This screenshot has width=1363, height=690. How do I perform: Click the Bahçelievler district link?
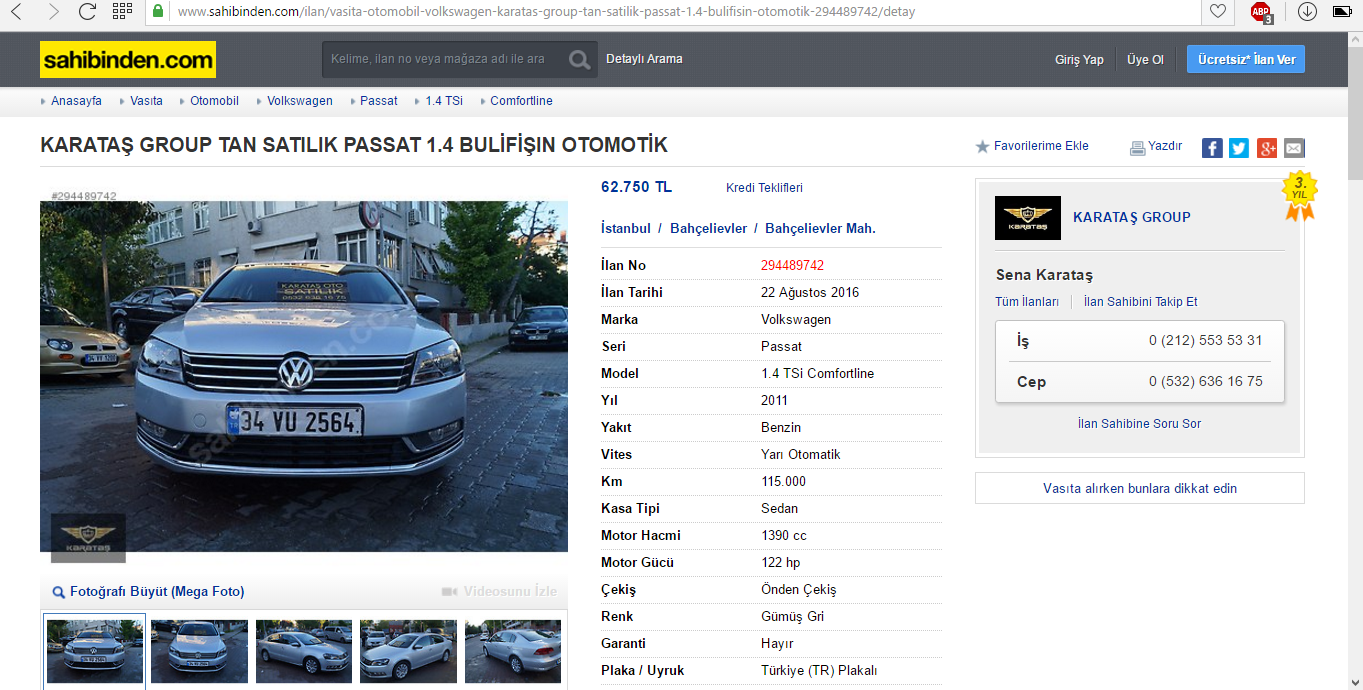coord(708,228)
